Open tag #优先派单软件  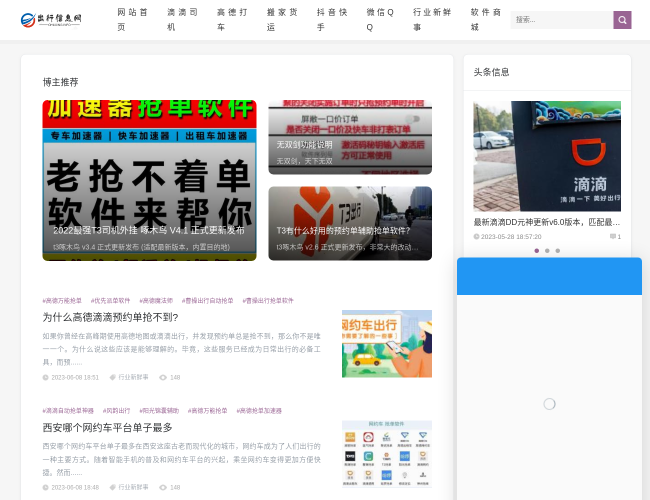pyautogui.click(x=110, y=301)
